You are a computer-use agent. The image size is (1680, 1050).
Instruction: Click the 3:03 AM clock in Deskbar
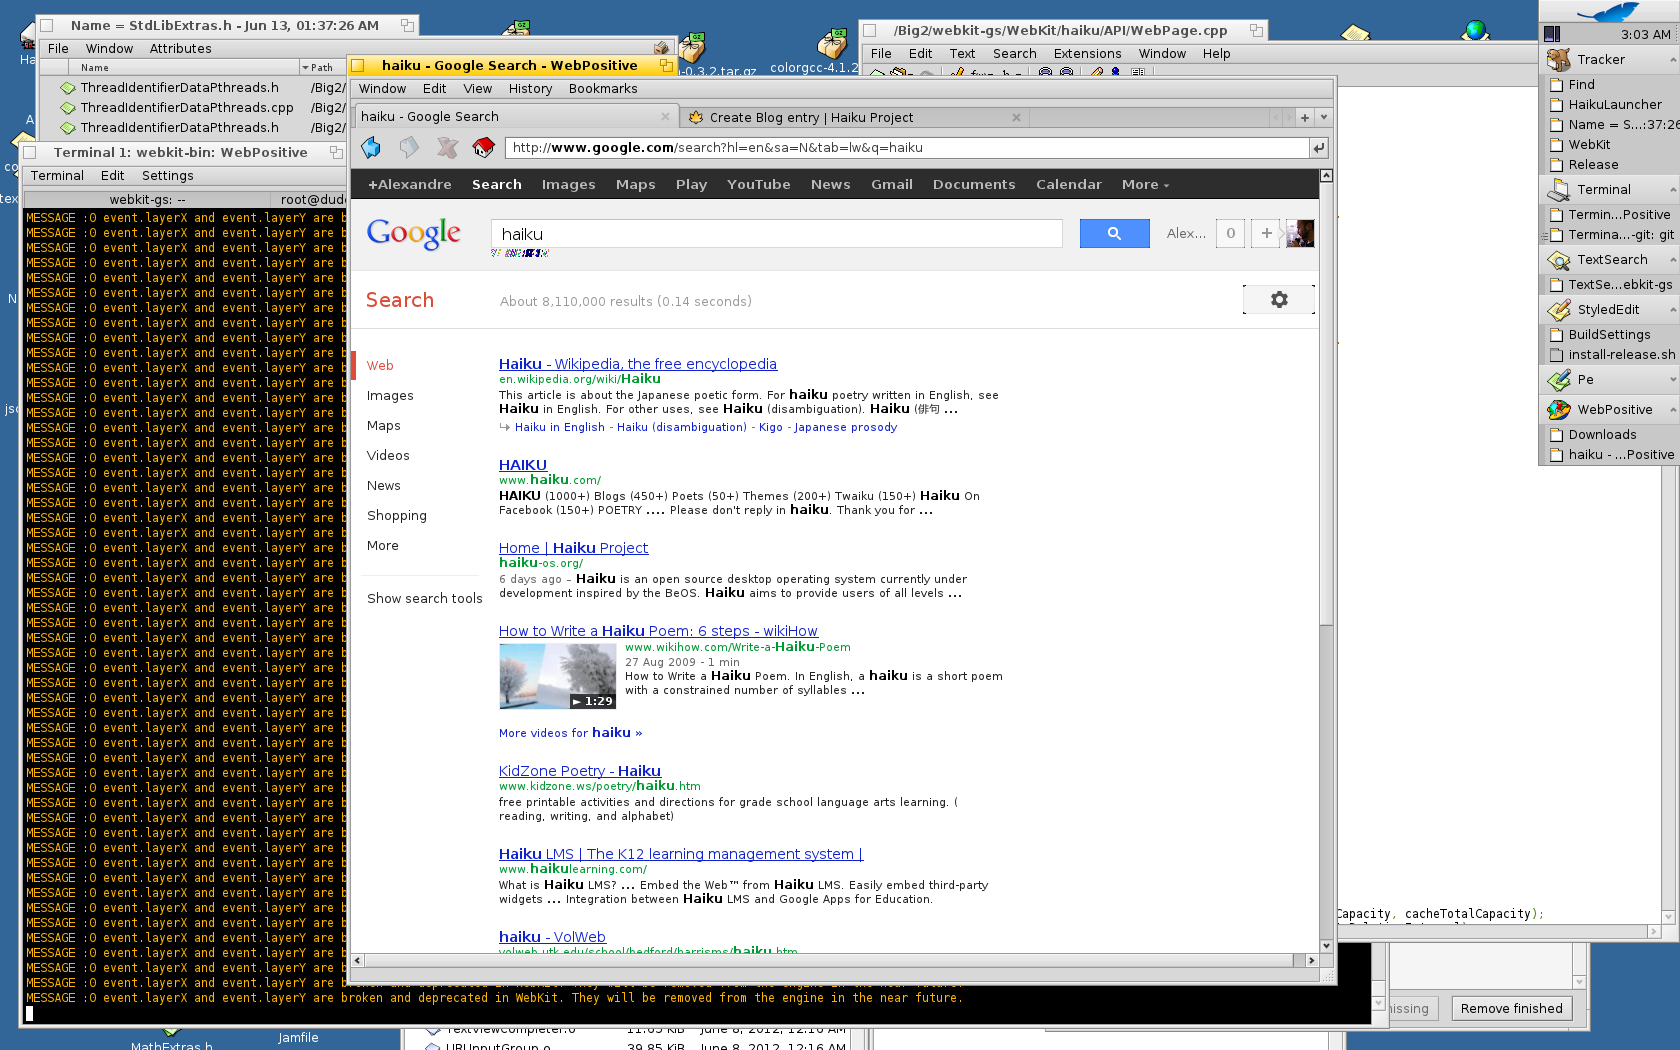(x=1645, y=34)
